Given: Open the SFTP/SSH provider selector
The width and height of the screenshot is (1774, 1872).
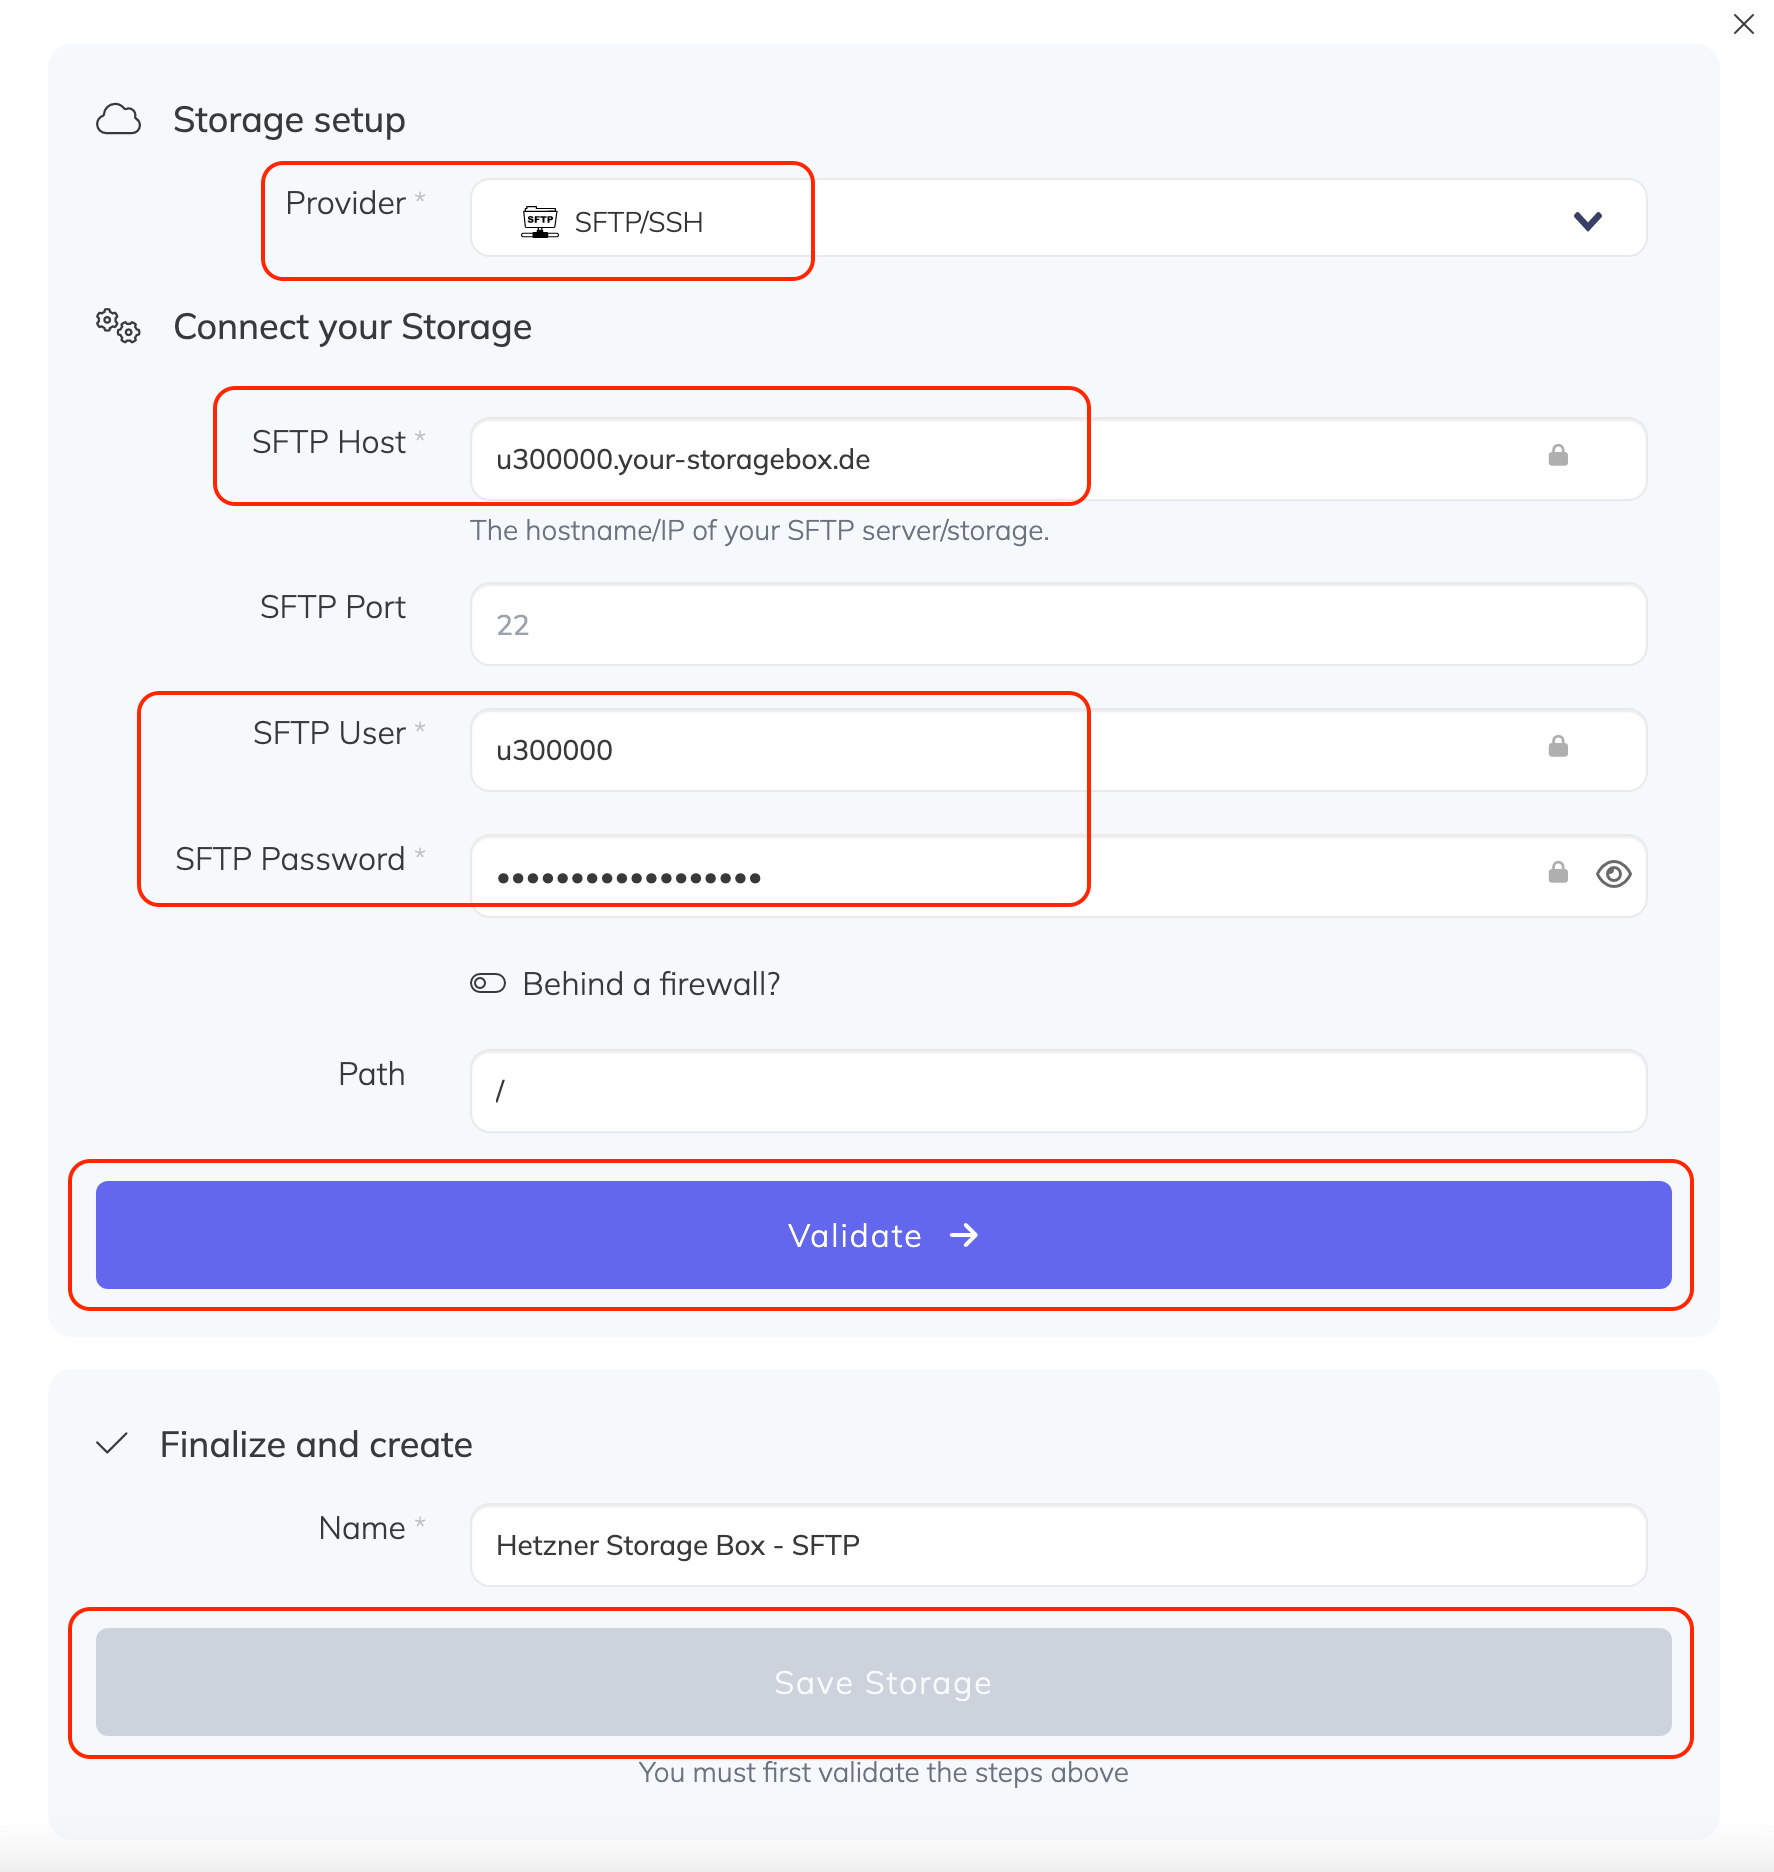Looking at the screenshot, I should pyautogui.click(x=1000, y=219).
